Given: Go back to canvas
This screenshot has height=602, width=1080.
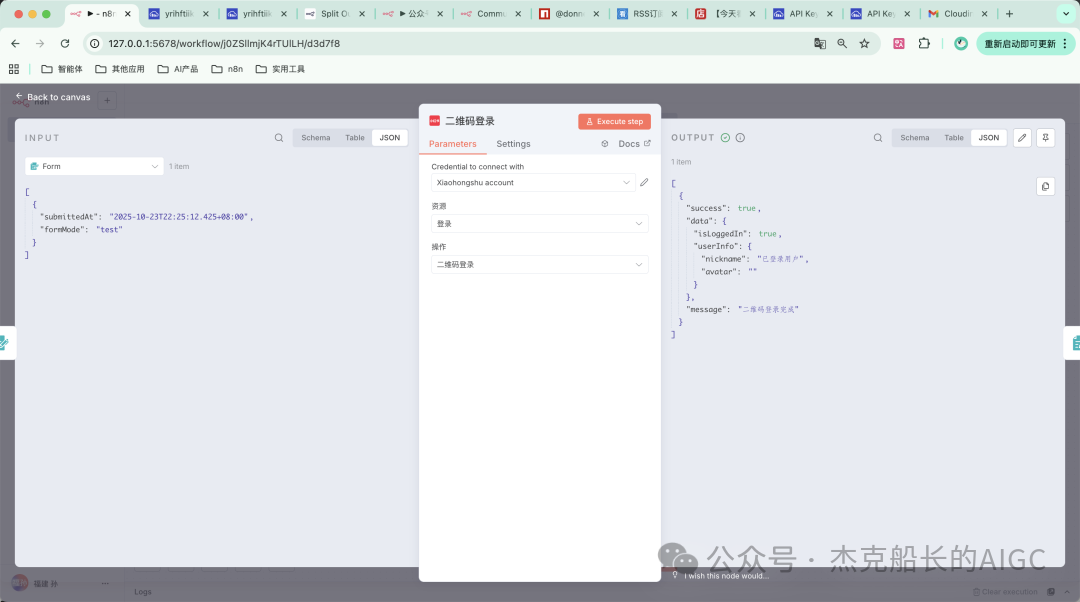Looking at the screenshot, I should click(54, 97).
